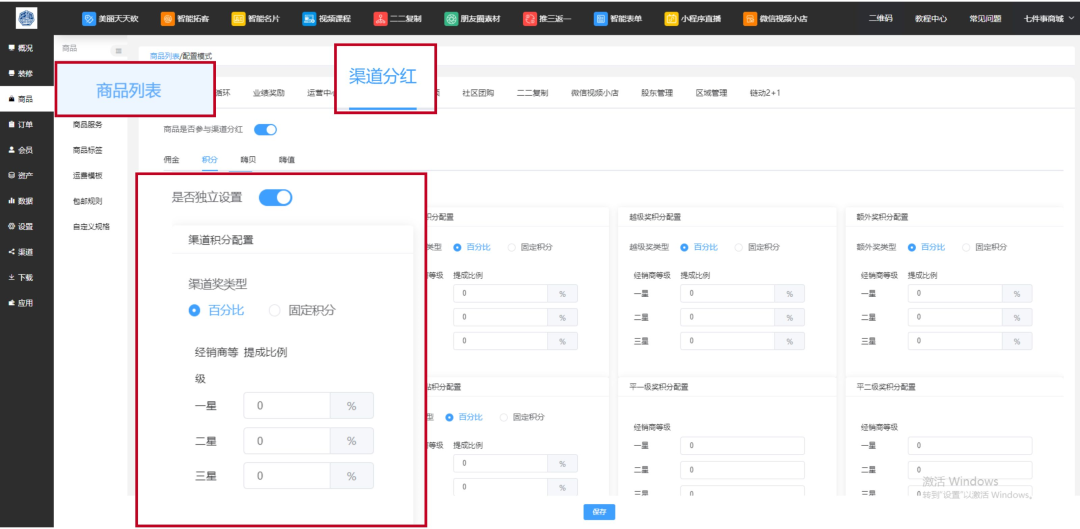Open 商品标签 in the submenu
This screenshot has height=529, width=1080.
87,150
